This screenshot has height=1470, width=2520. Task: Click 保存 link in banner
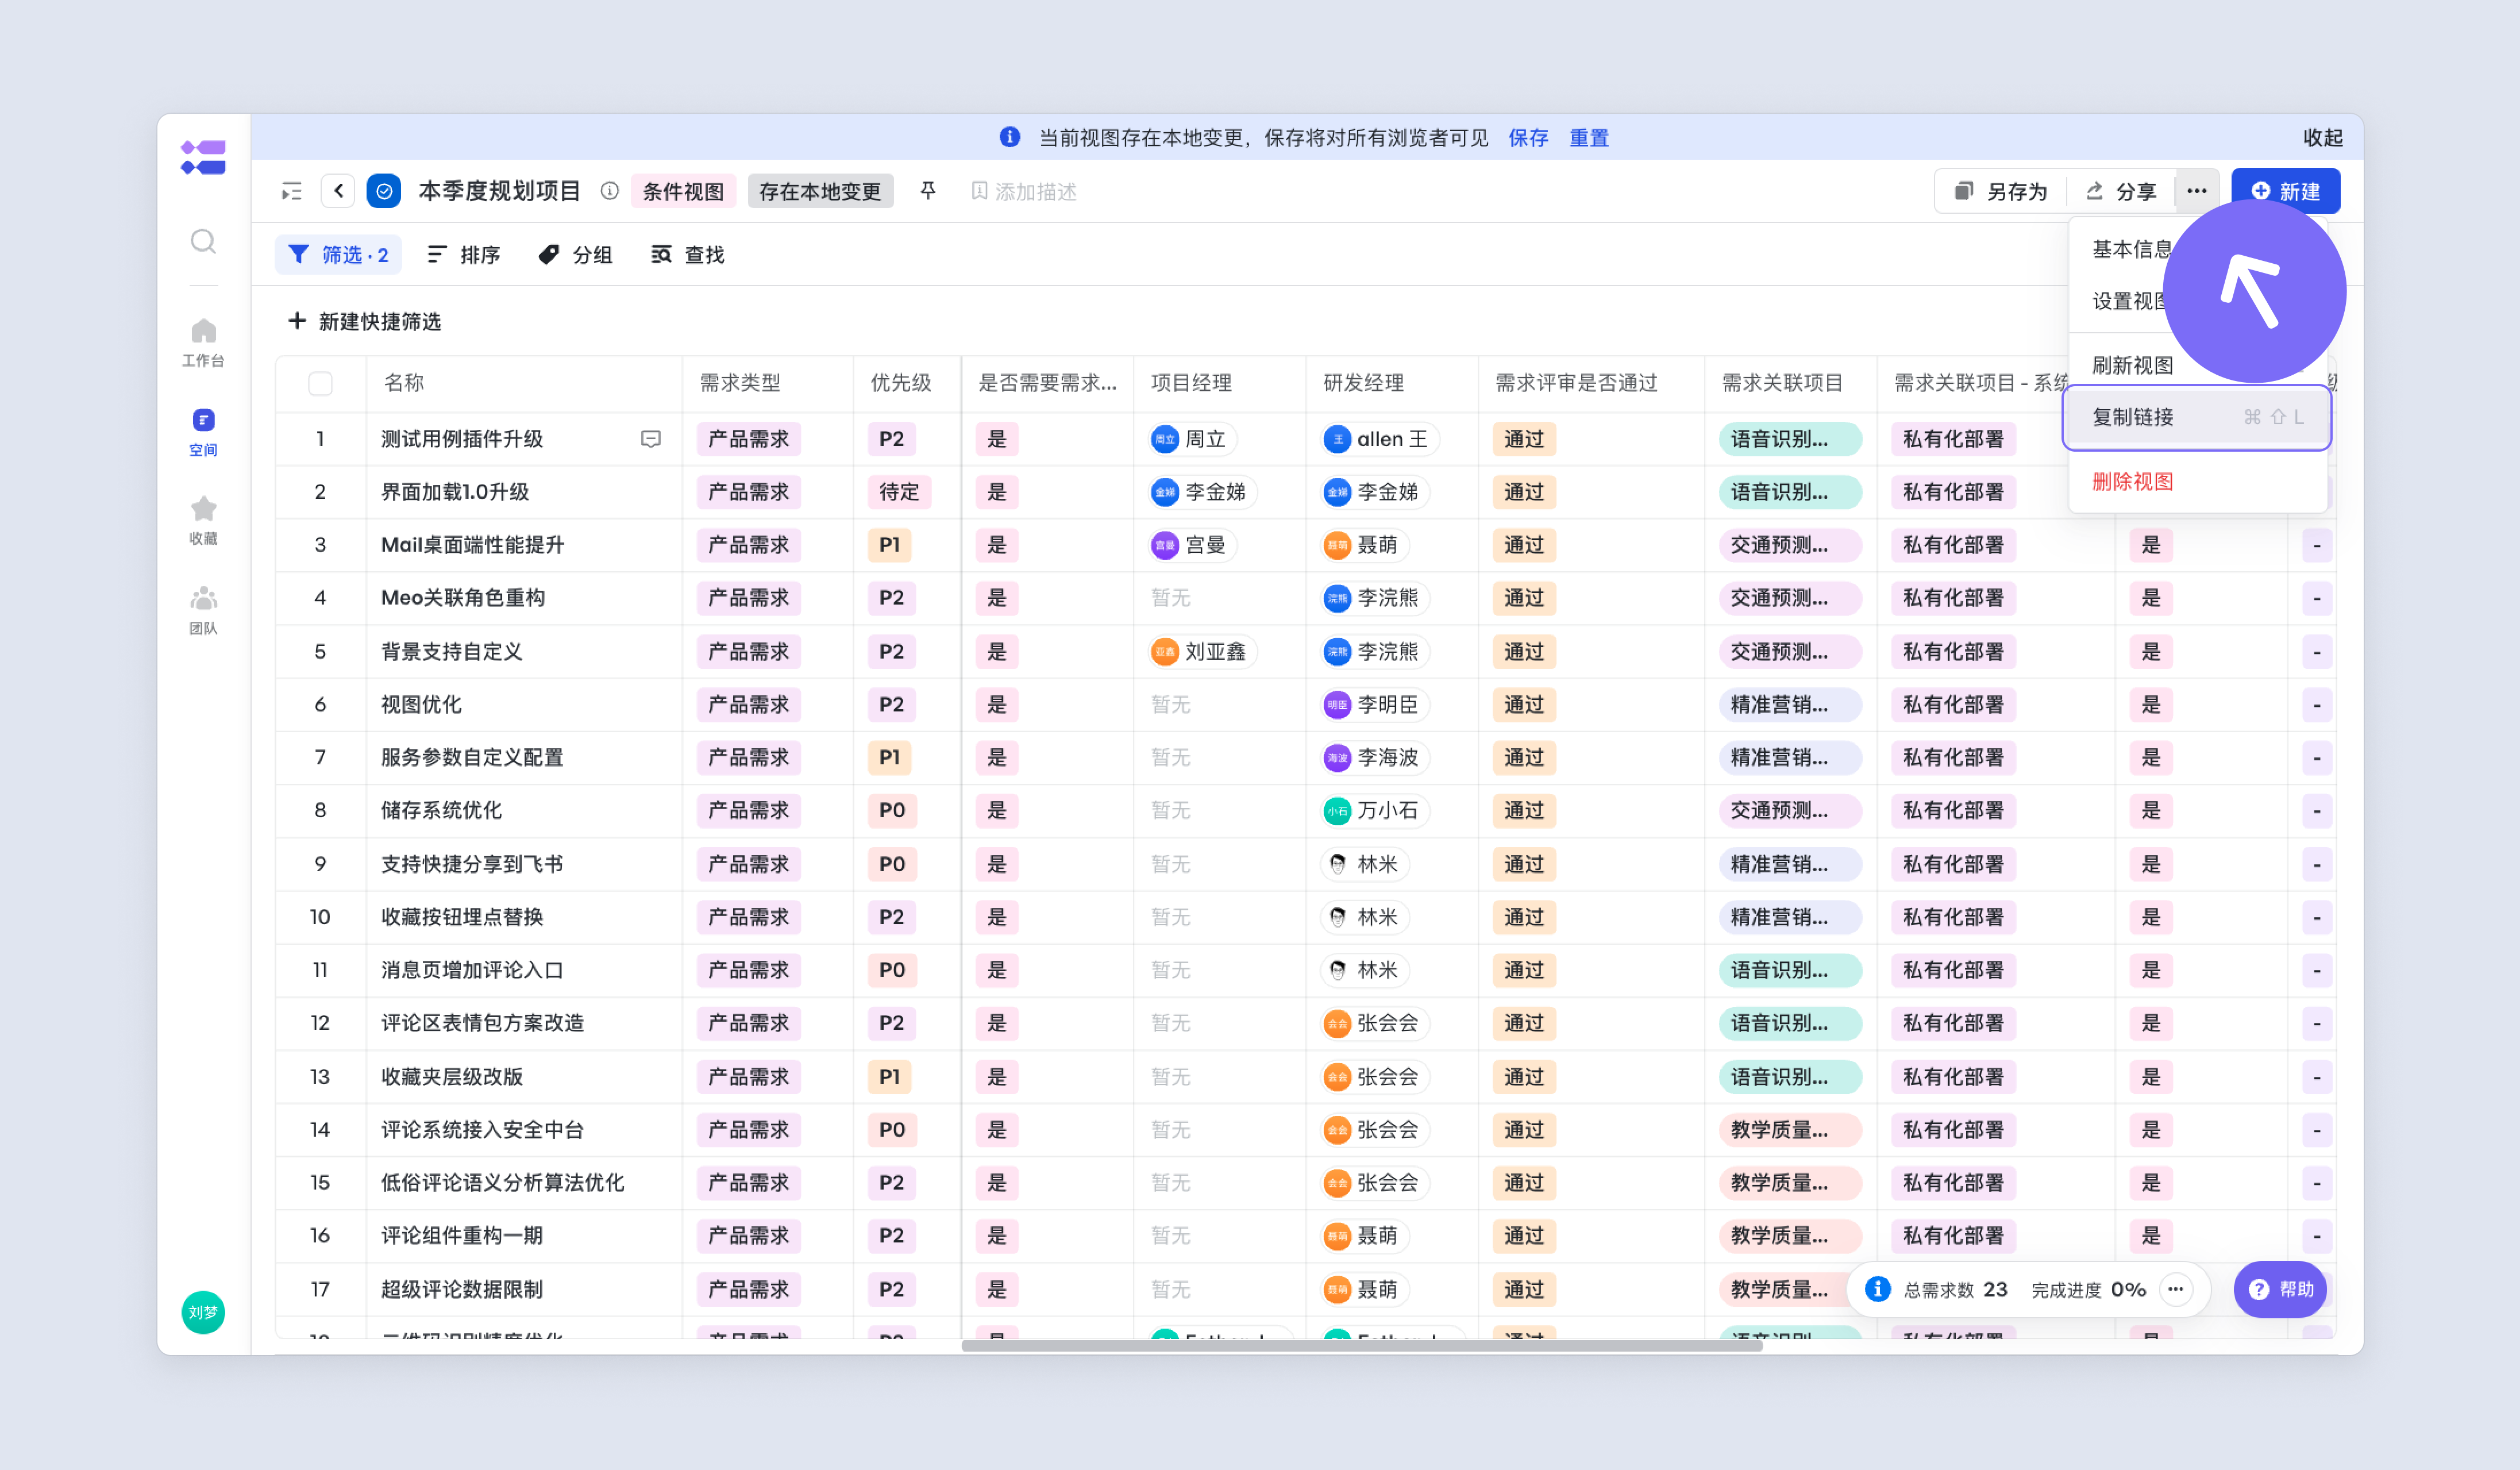[1528, 137]
